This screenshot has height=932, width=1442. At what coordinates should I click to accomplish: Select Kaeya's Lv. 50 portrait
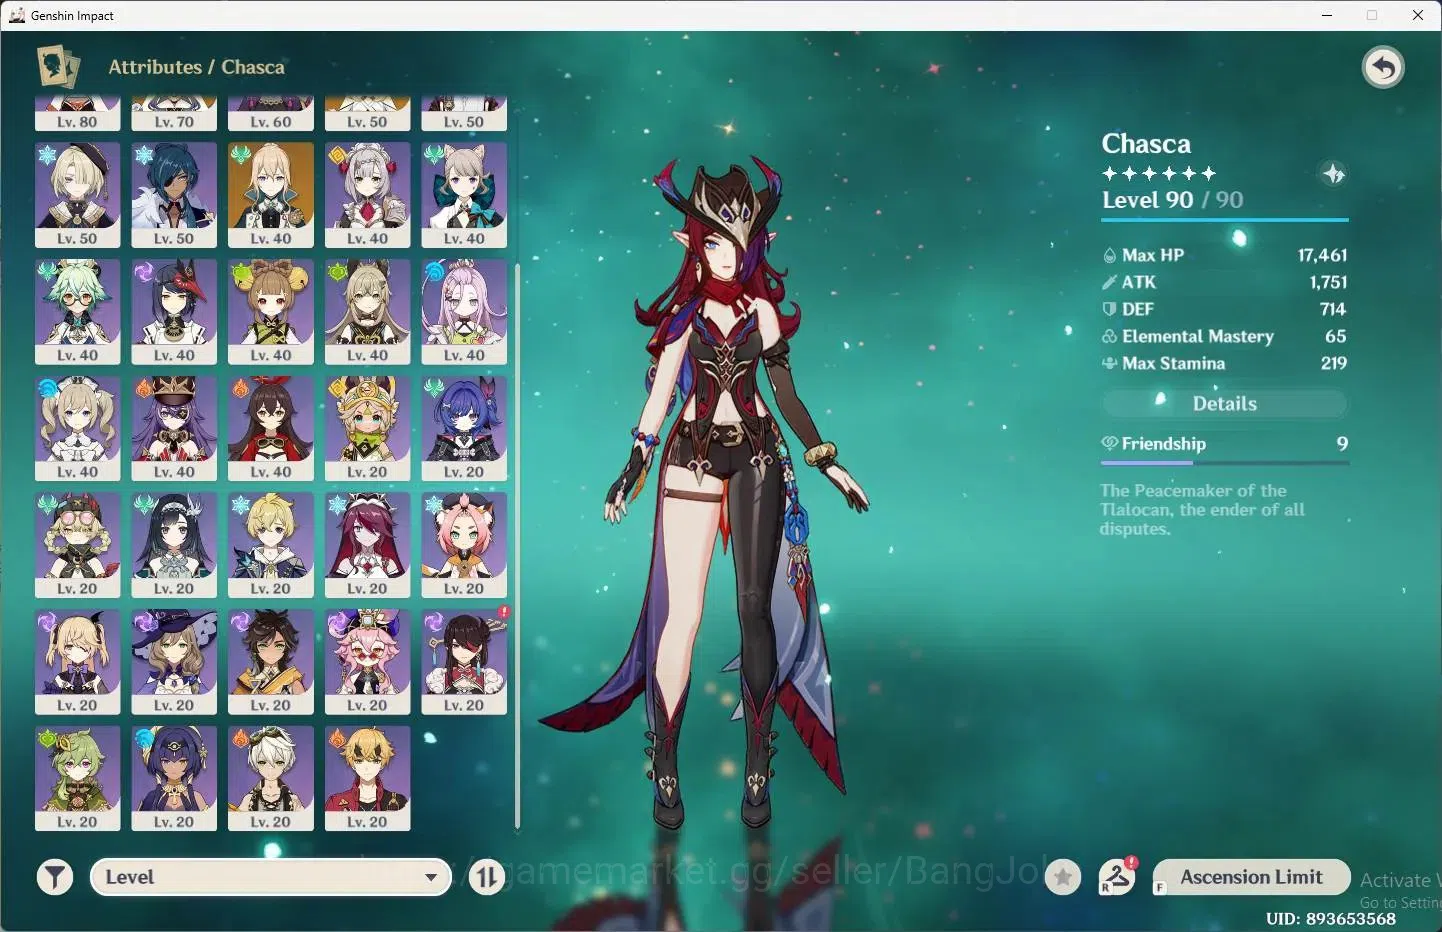pos(174,195)
